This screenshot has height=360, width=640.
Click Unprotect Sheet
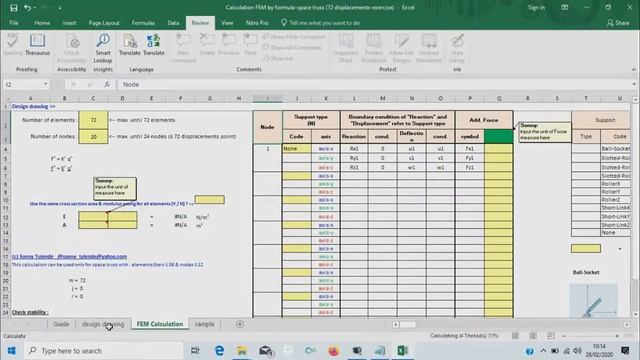pos(346,48)
